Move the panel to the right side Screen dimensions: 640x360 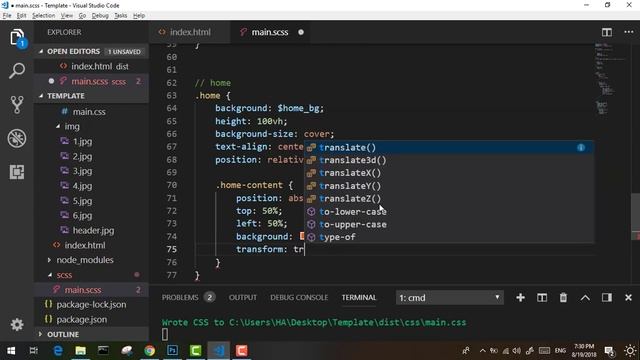point(607,298)
